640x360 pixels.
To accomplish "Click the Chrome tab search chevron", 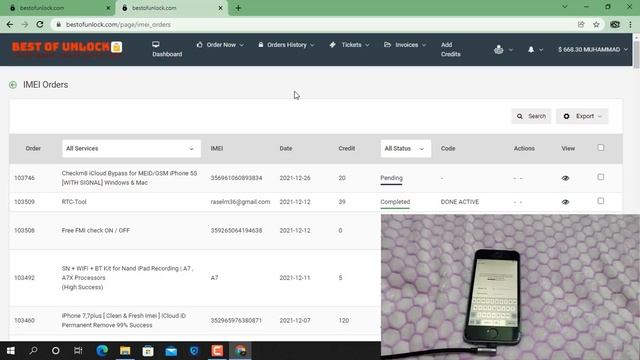I will pyautogui.click(x=564, y=7).
